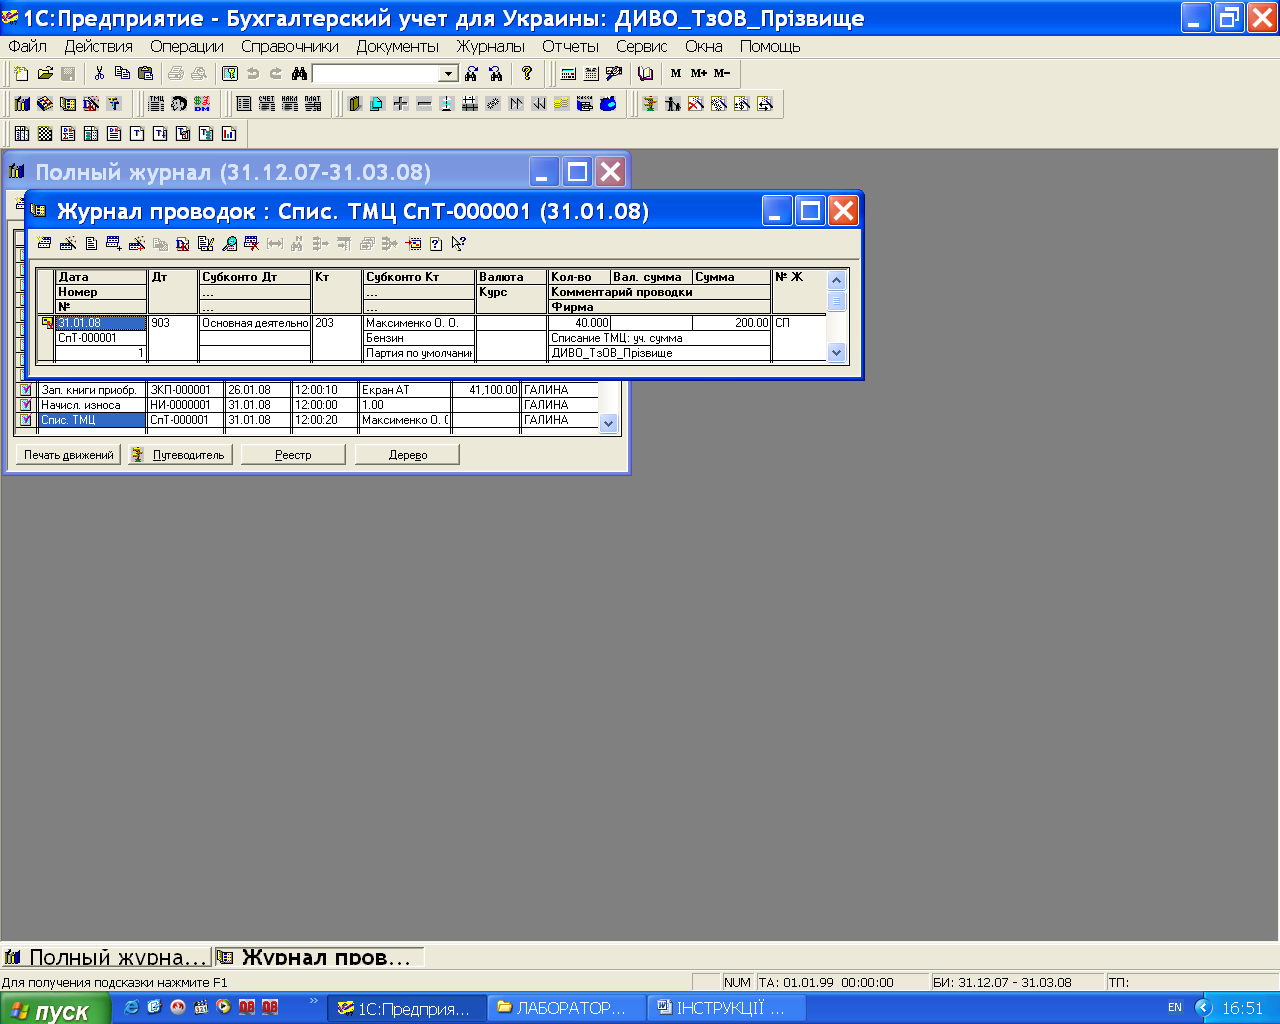Click the Путеводитель button
The image size is (1280, 1024).
pyautogui.click(x=181, y=455)
